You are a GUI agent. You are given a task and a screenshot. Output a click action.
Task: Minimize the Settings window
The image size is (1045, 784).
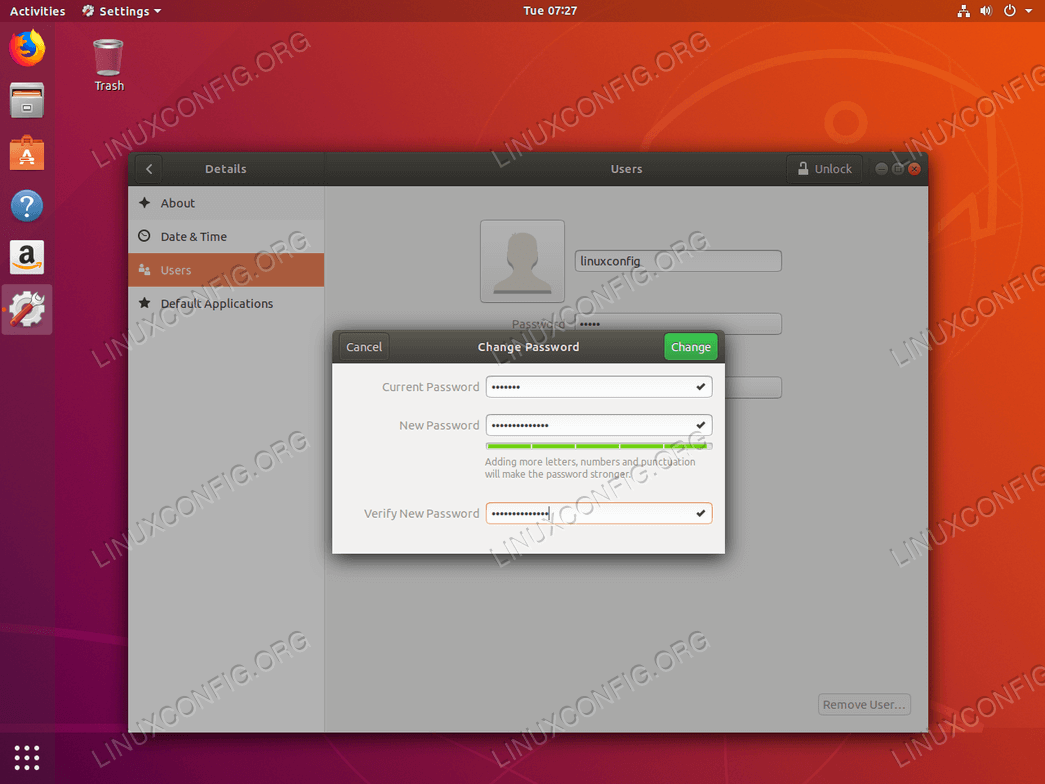[x=881, y=169]
